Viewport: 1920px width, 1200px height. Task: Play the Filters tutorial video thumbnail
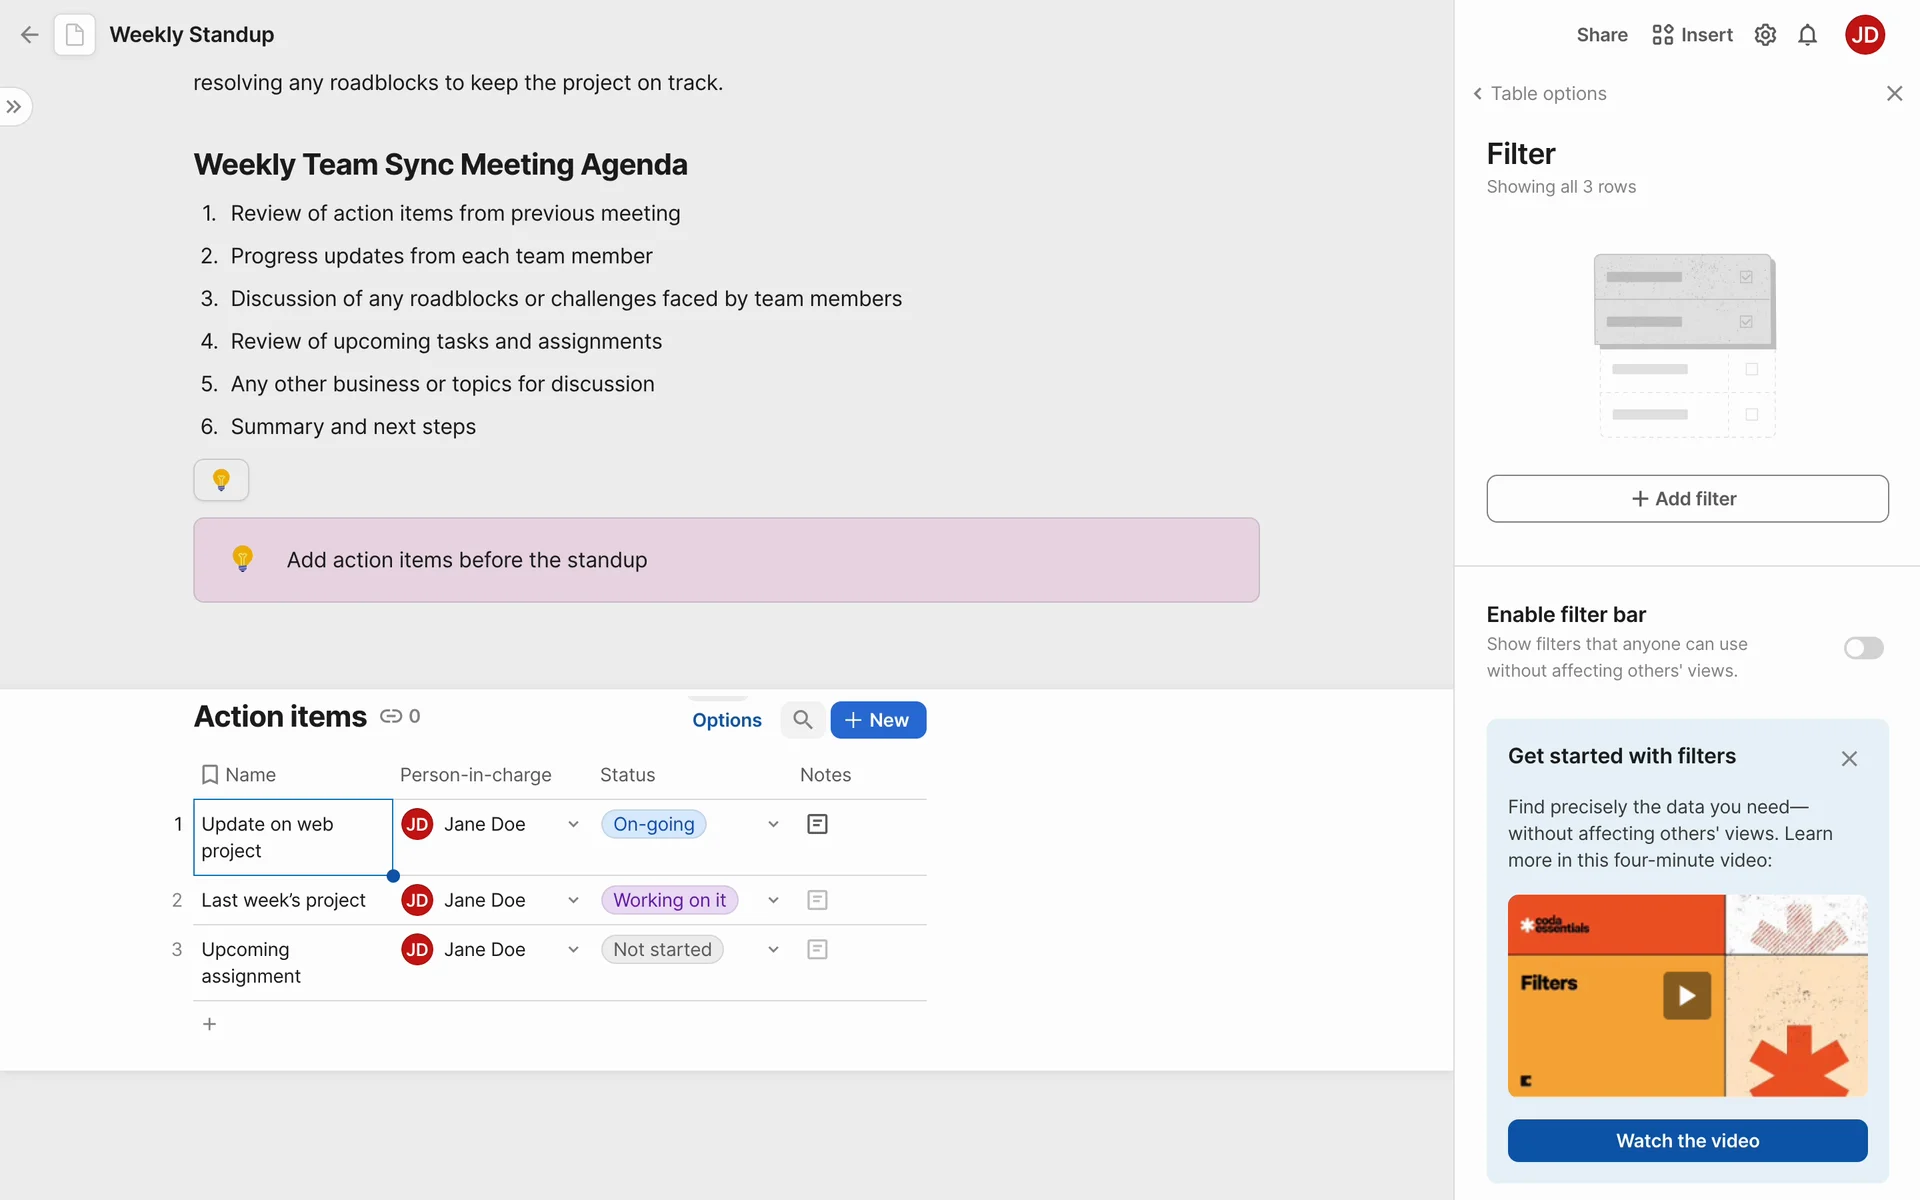tap(1687, 995)
